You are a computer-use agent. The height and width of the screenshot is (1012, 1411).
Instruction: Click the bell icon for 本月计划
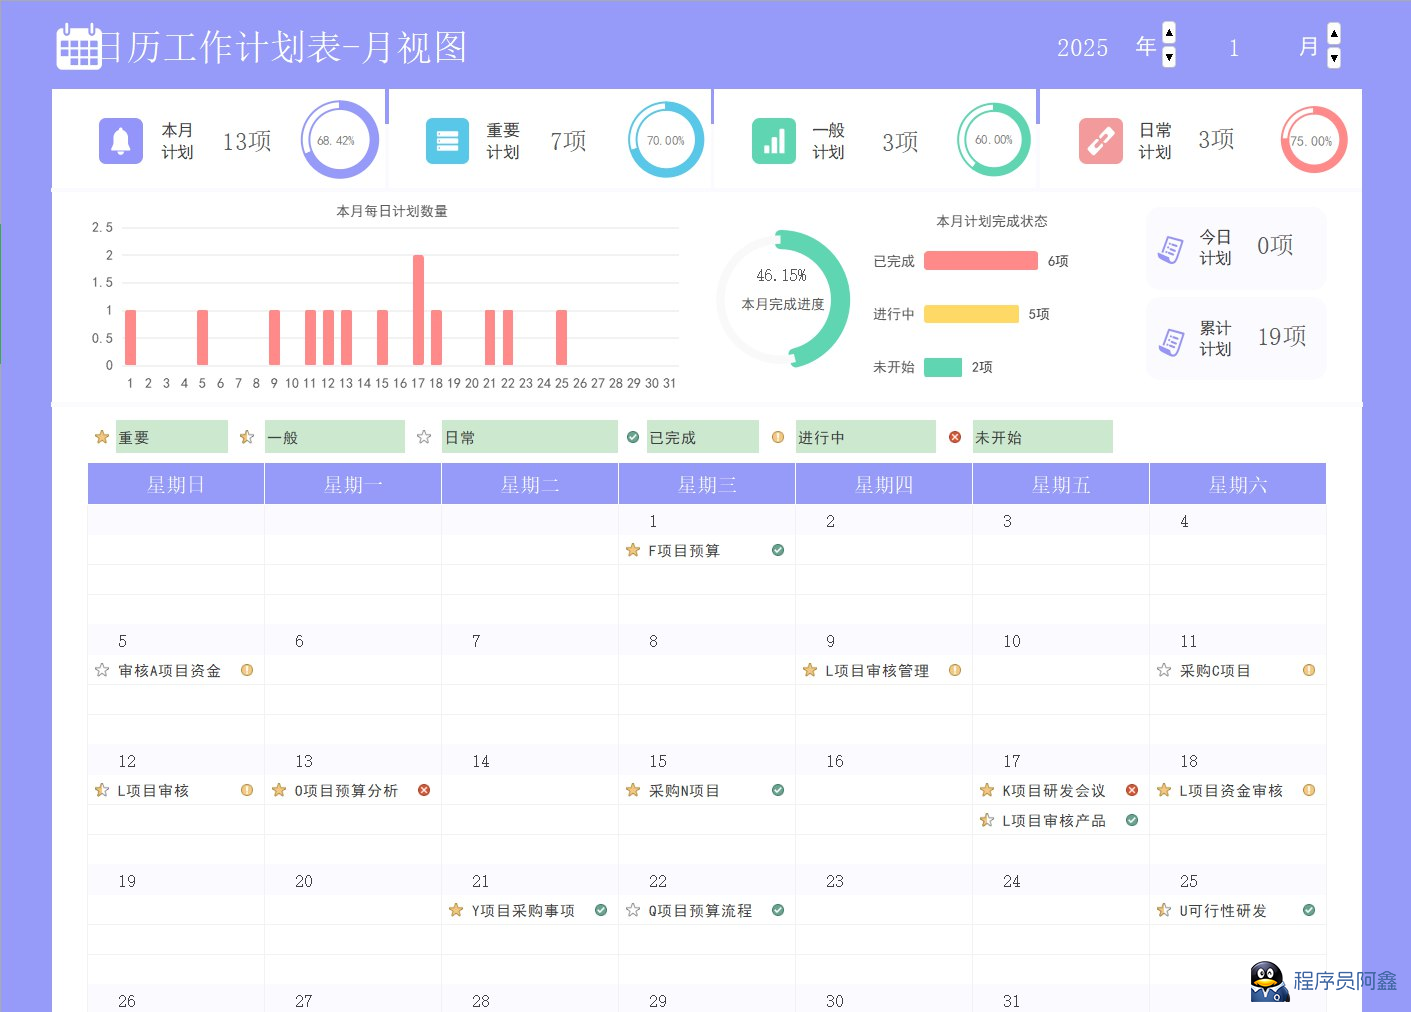click(x=121, y=141)
